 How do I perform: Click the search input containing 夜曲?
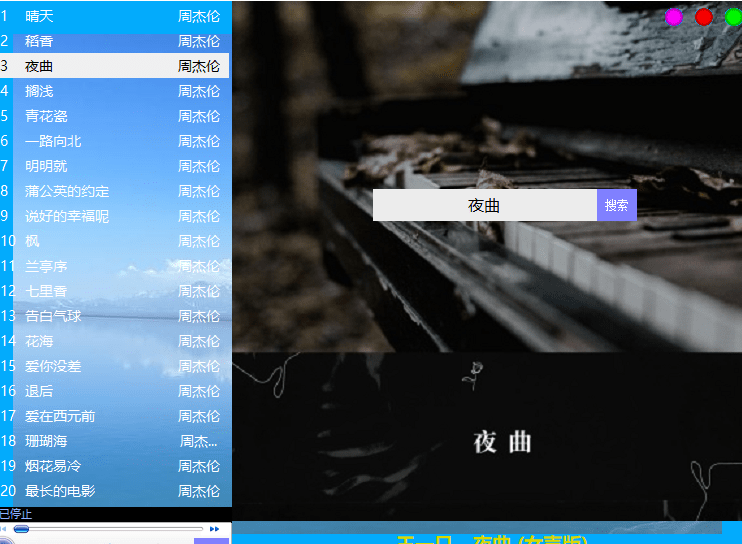click(x=484, y=205)
